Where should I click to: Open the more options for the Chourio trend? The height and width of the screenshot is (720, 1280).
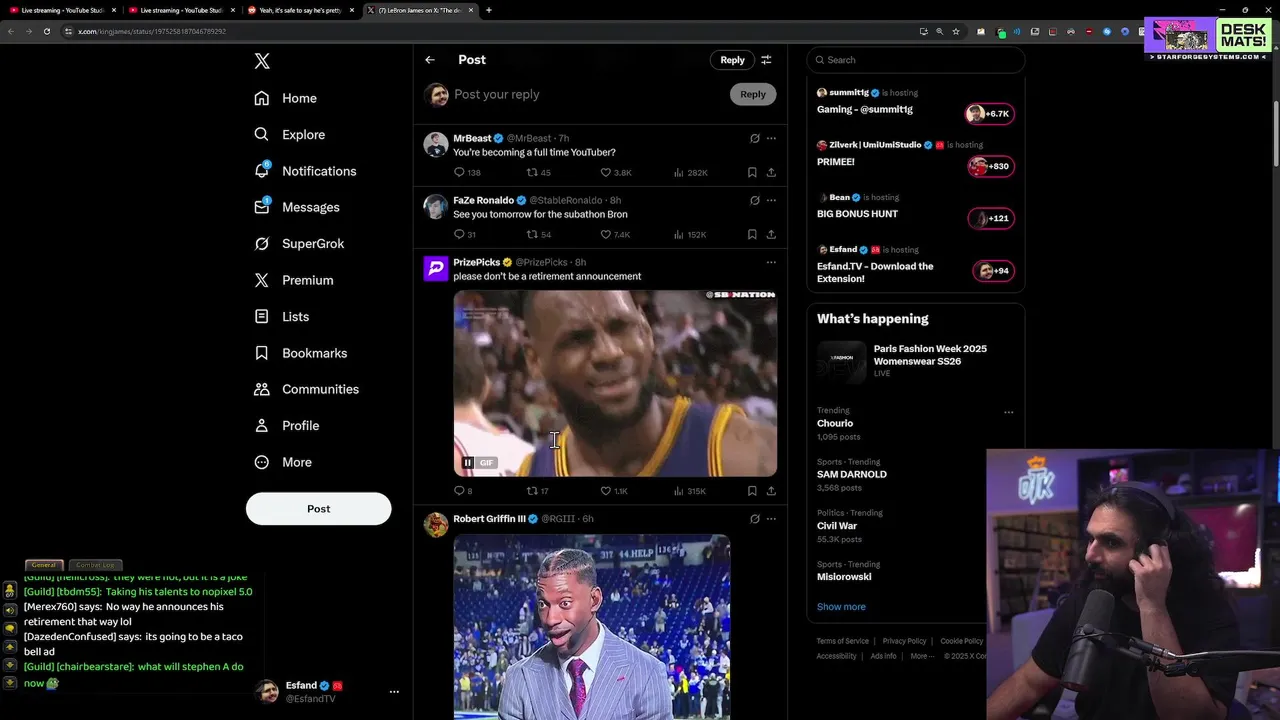pyautogui.click(x=1008, y=412)
